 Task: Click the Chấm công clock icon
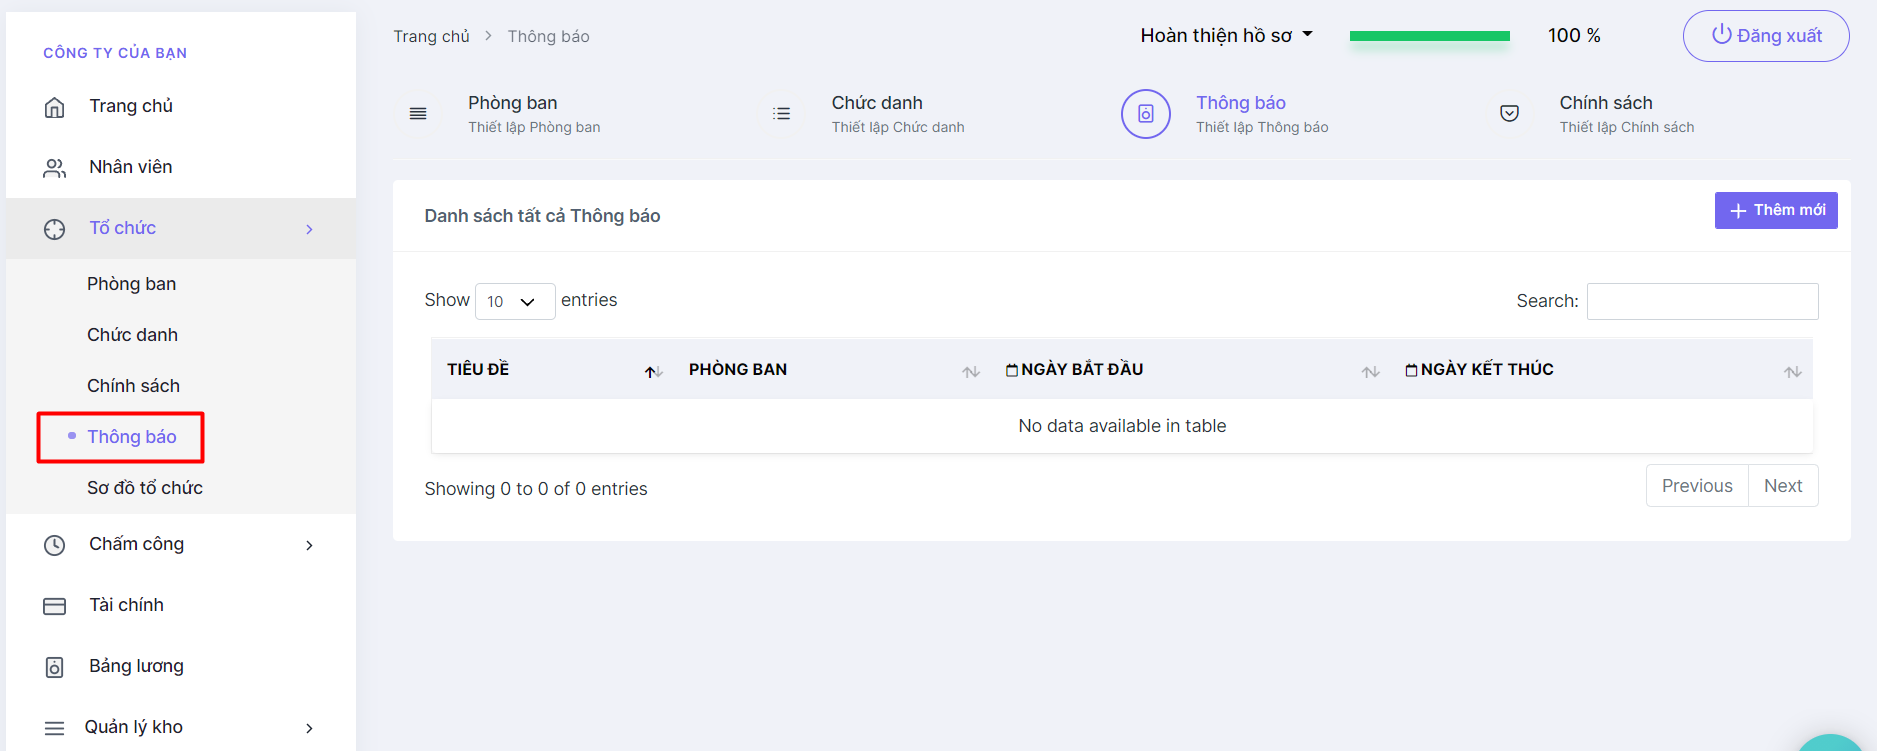coord(55,545)
